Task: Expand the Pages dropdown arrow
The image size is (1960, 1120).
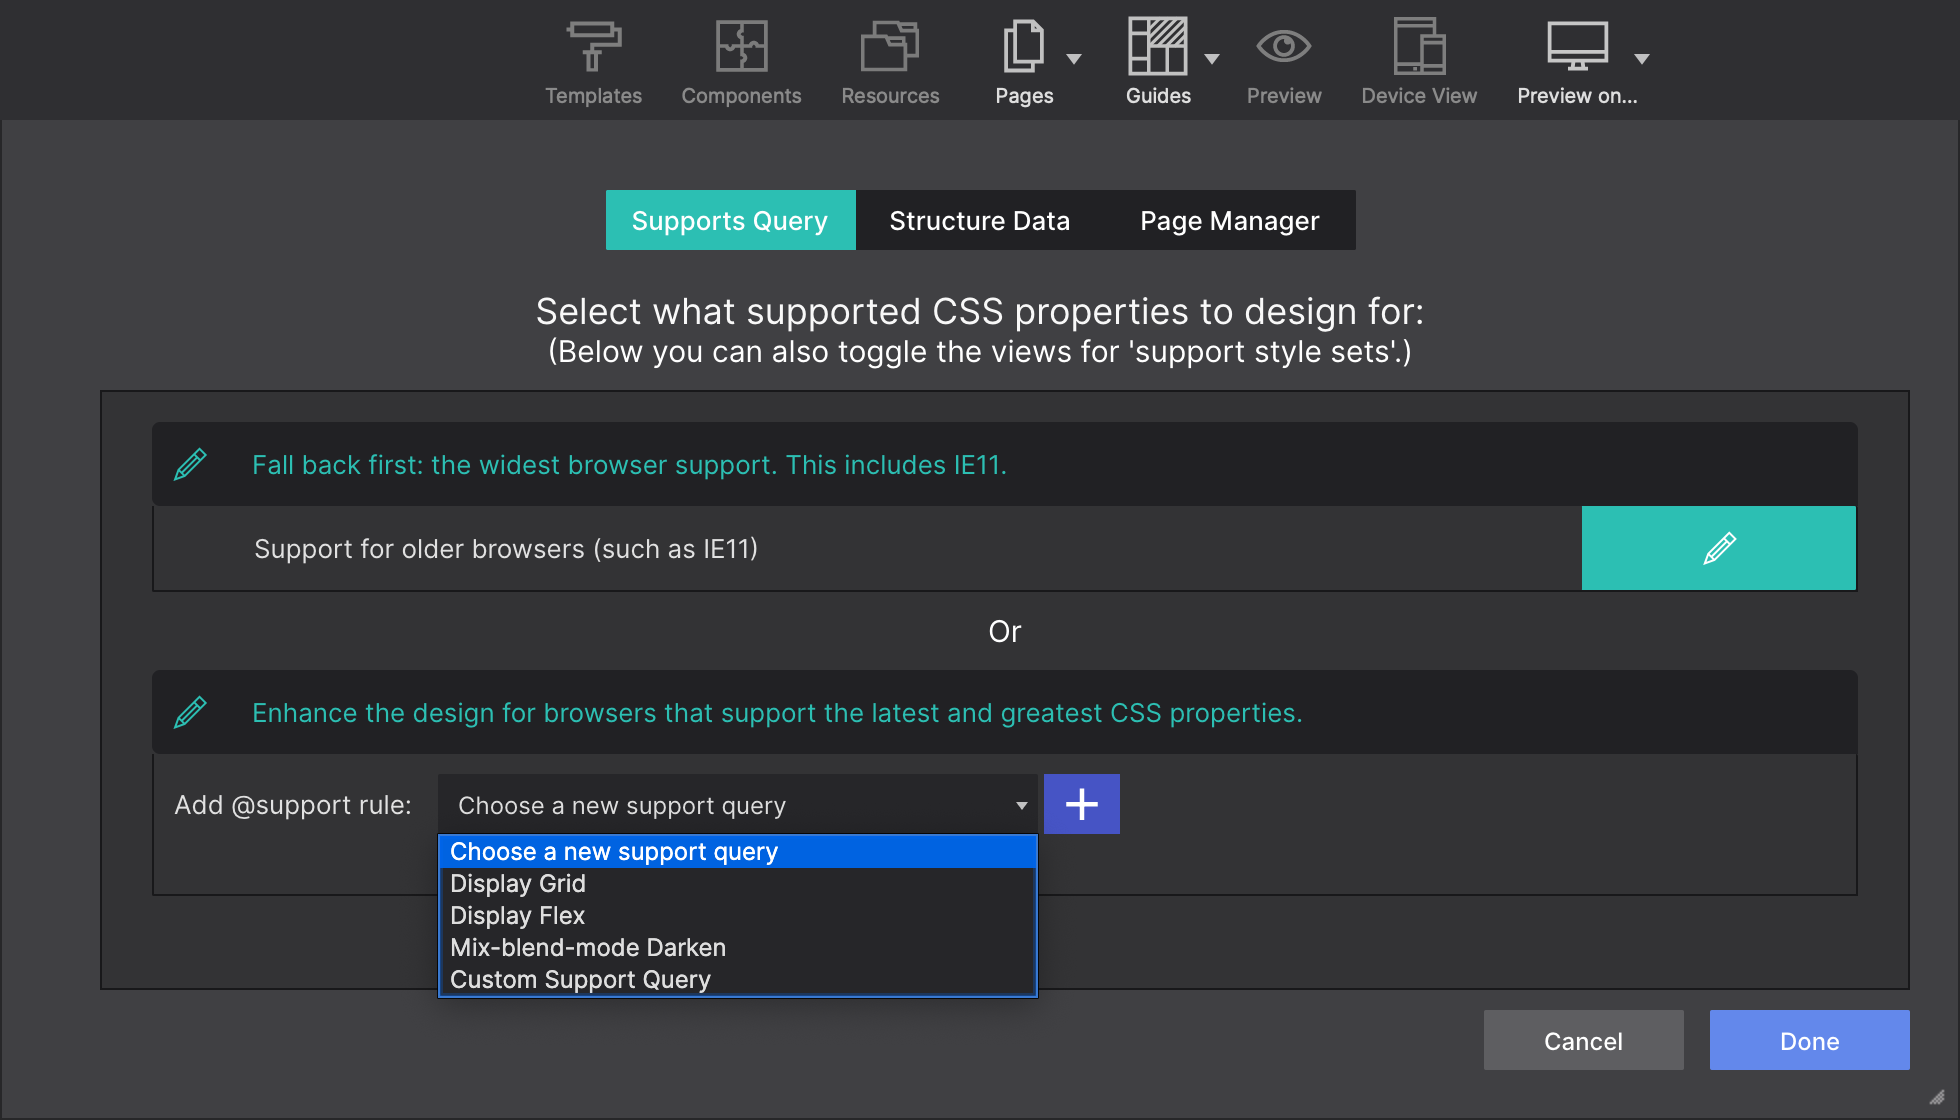Action: click(1074, 59)
